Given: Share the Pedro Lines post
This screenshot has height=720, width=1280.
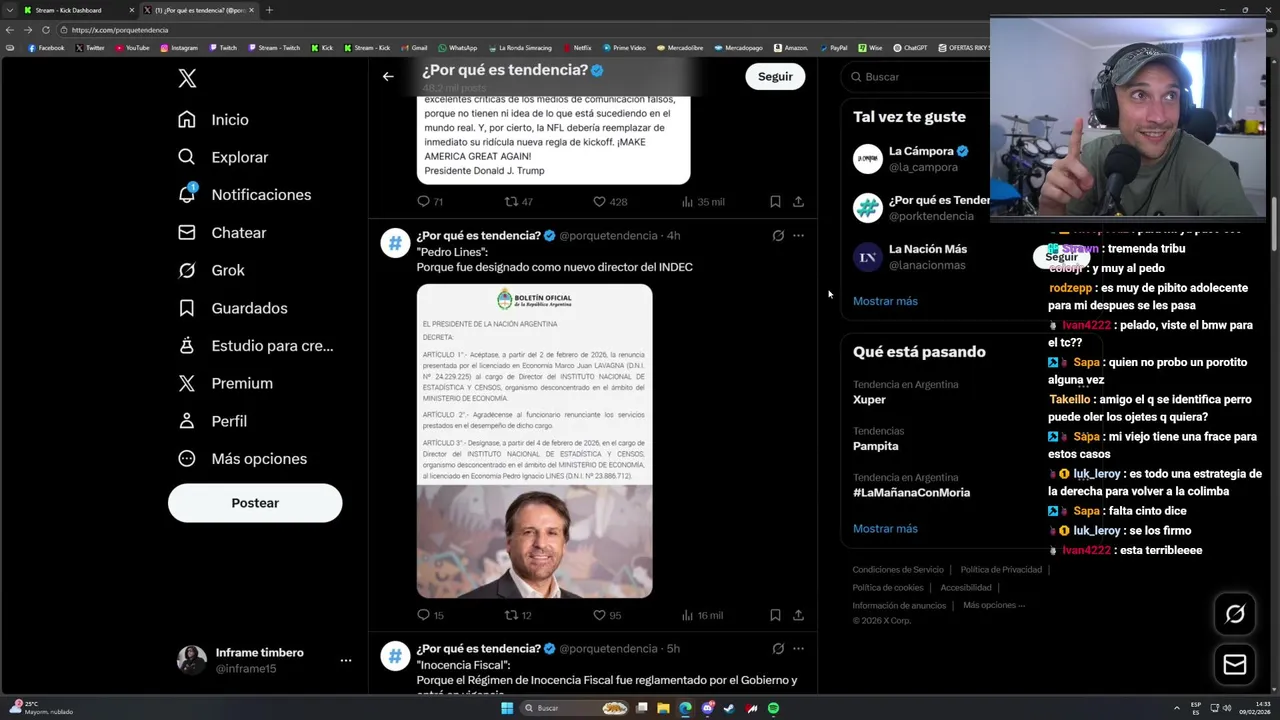Looking at the screenshot, I should pyautogui.click(x=798, y=615).
